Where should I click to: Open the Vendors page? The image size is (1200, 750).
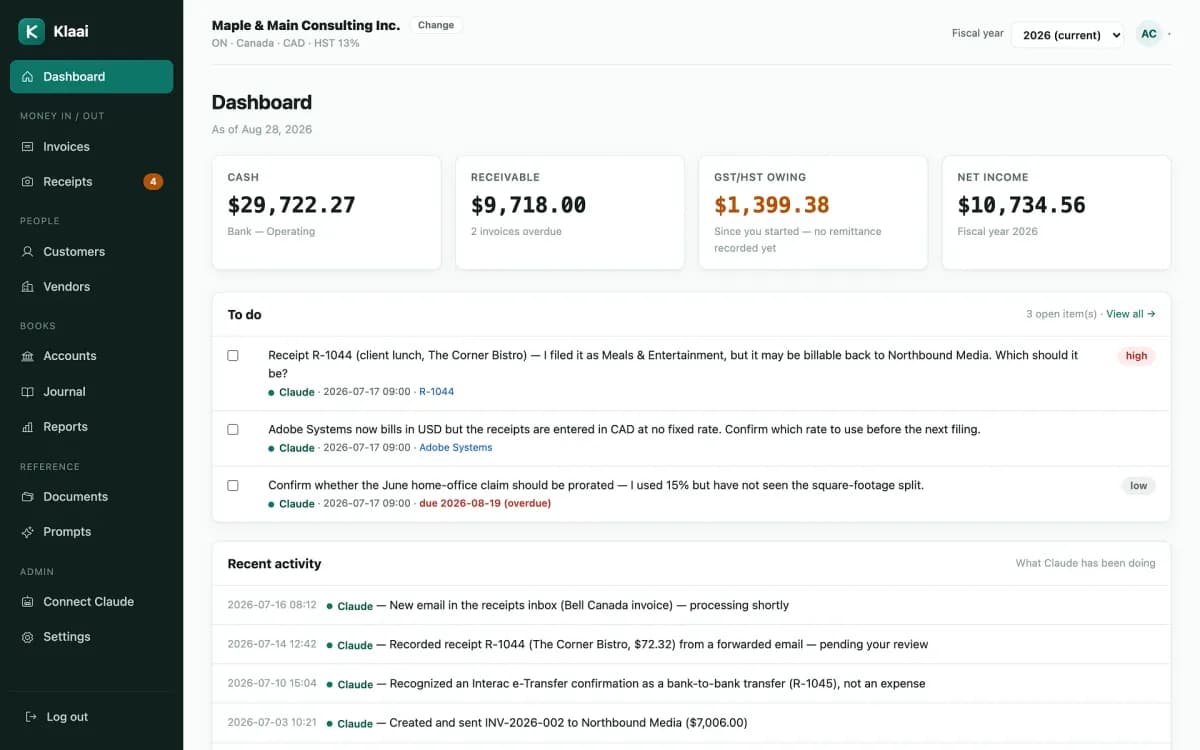91,287
